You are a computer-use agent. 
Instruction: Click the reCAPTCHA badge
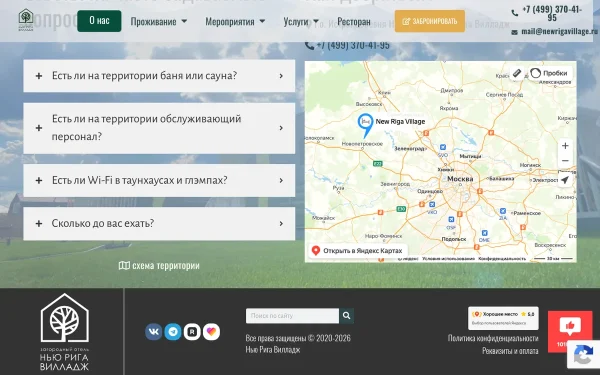583,354
